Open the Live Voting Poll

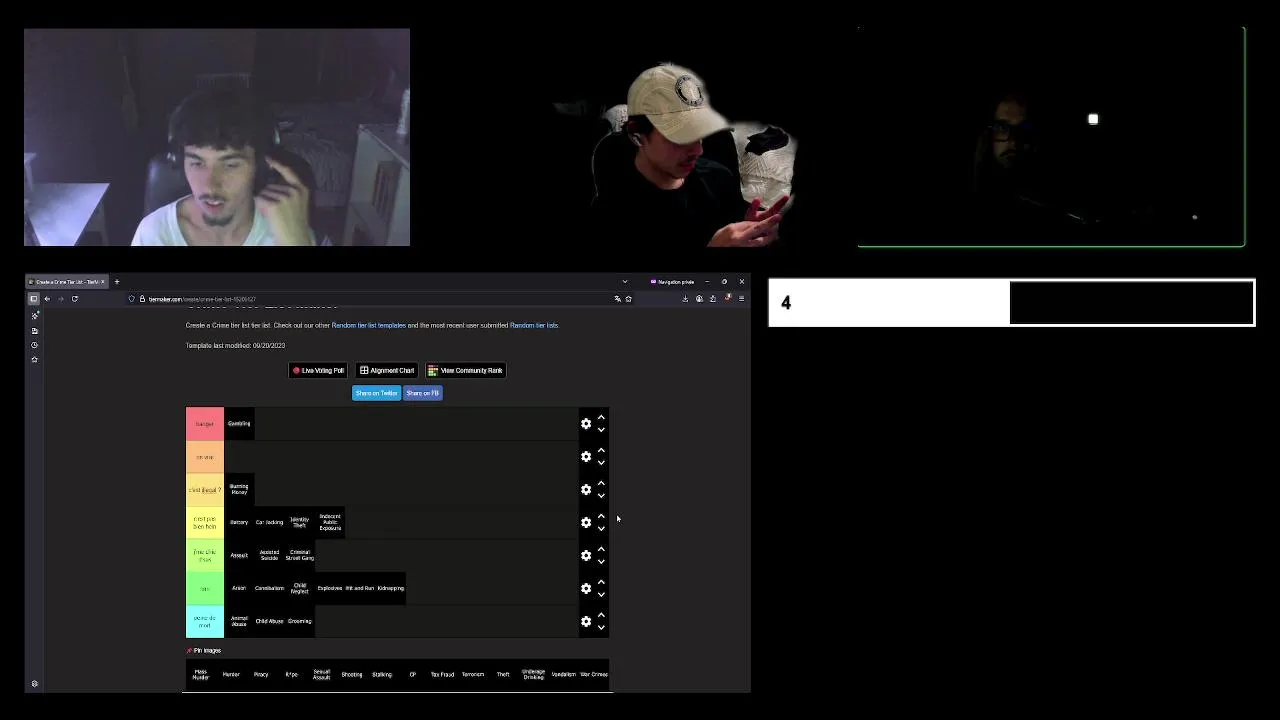318,371
